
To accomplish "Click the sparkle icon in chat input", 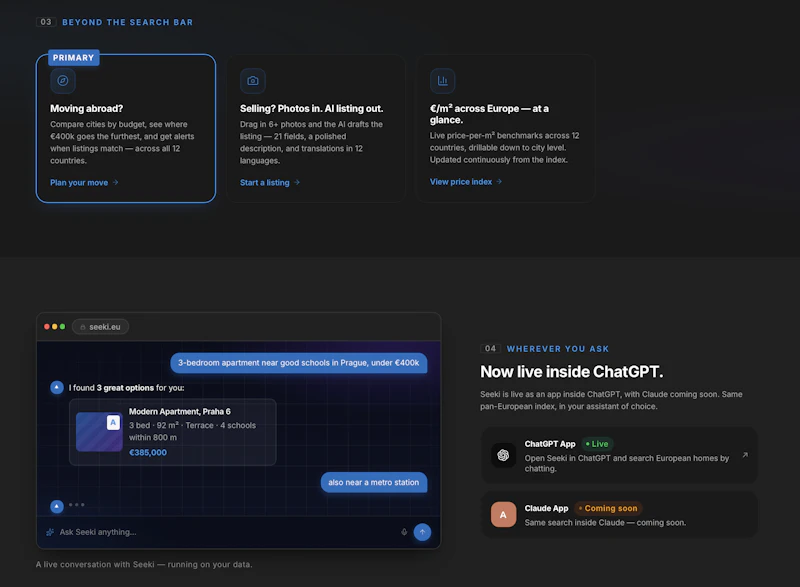I will pyautogui.click(x=50, y=532).
